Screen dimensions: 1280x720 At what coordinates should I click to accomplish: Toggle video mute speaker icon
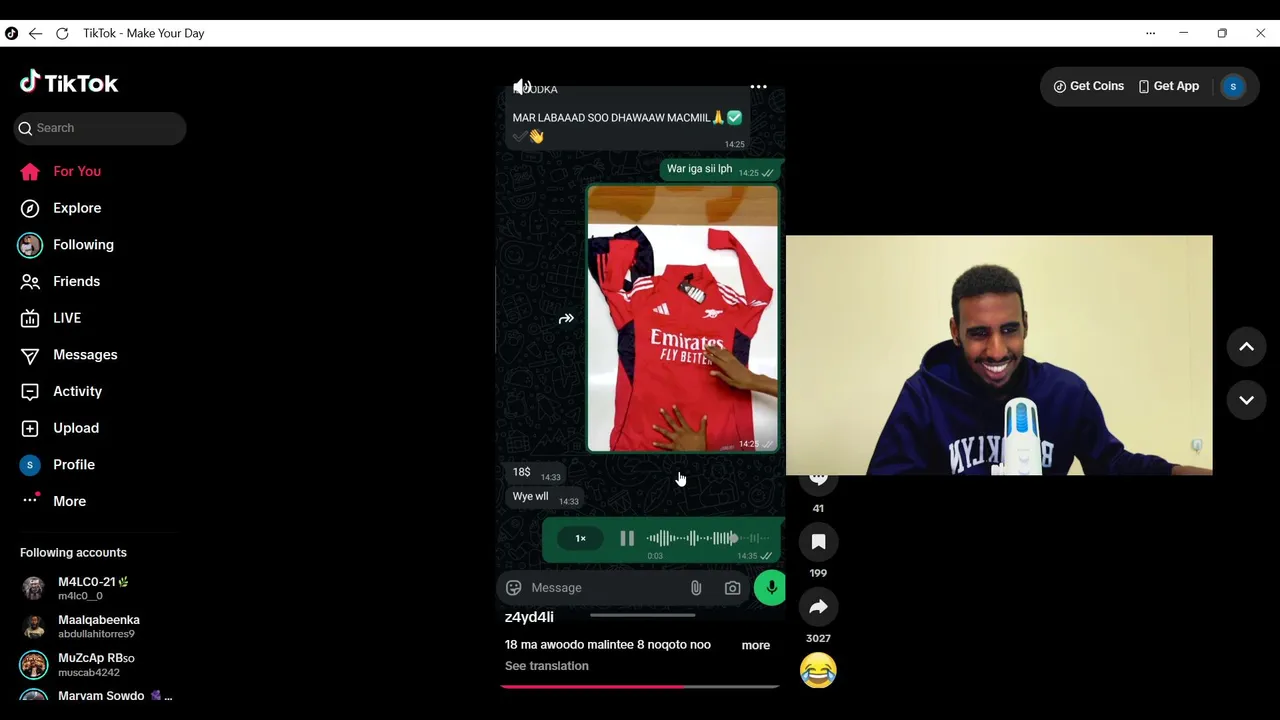[x=522, y=87]
